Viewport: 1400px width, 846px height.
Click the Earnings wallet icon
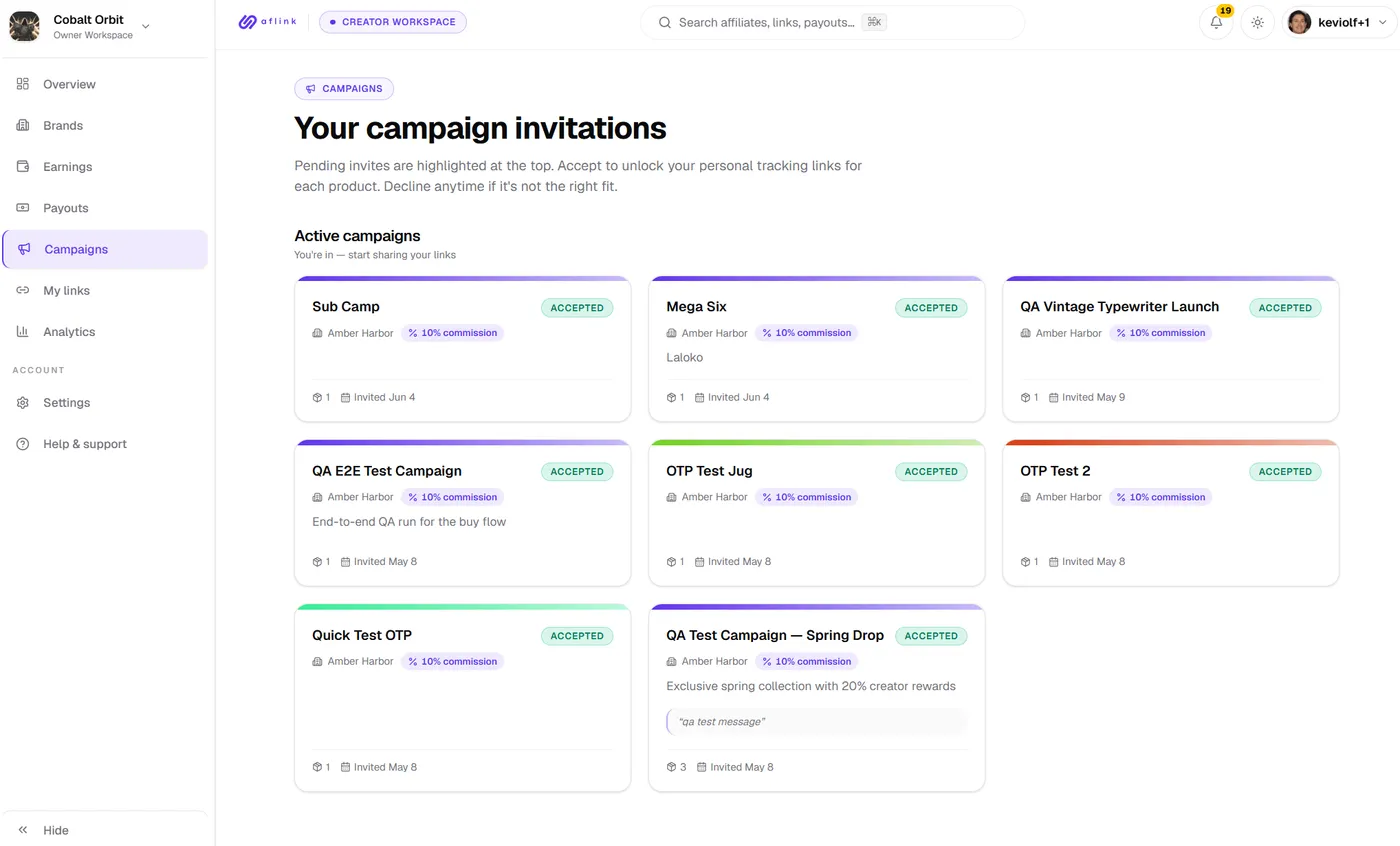(23, 167)
